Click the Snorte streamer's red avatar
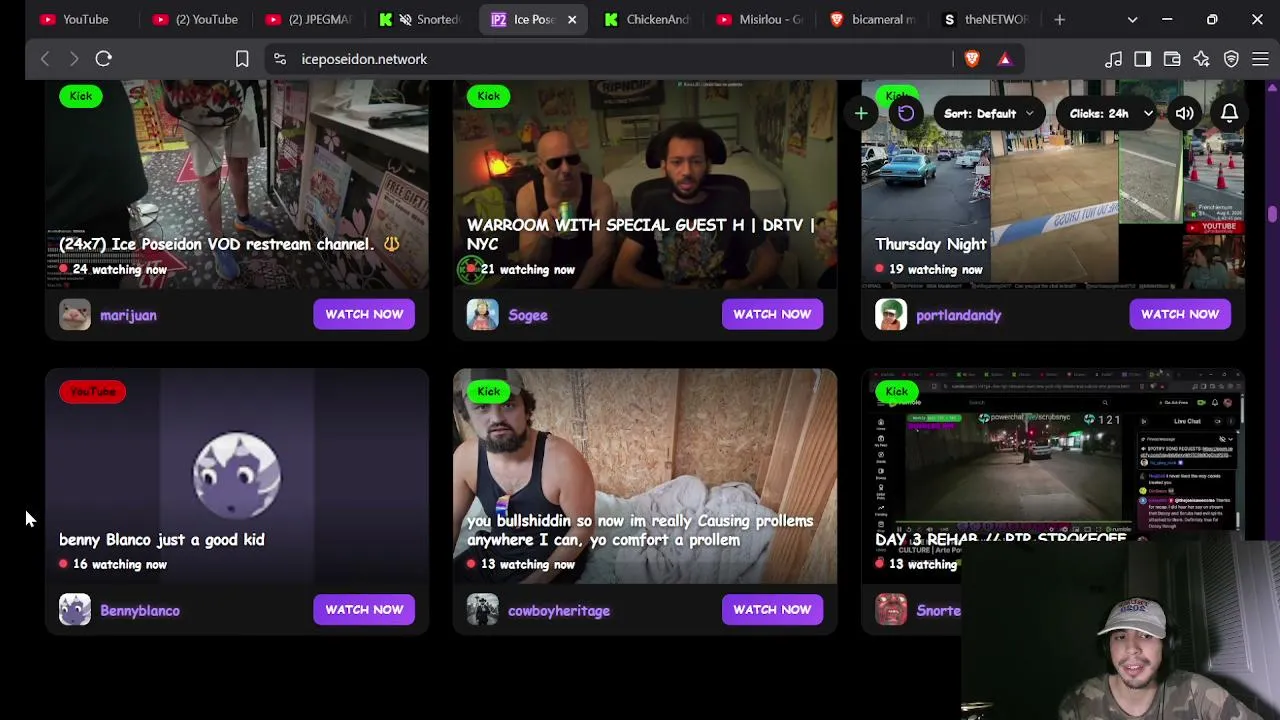This screenshot has height=720, width=1280. point(891,610)
